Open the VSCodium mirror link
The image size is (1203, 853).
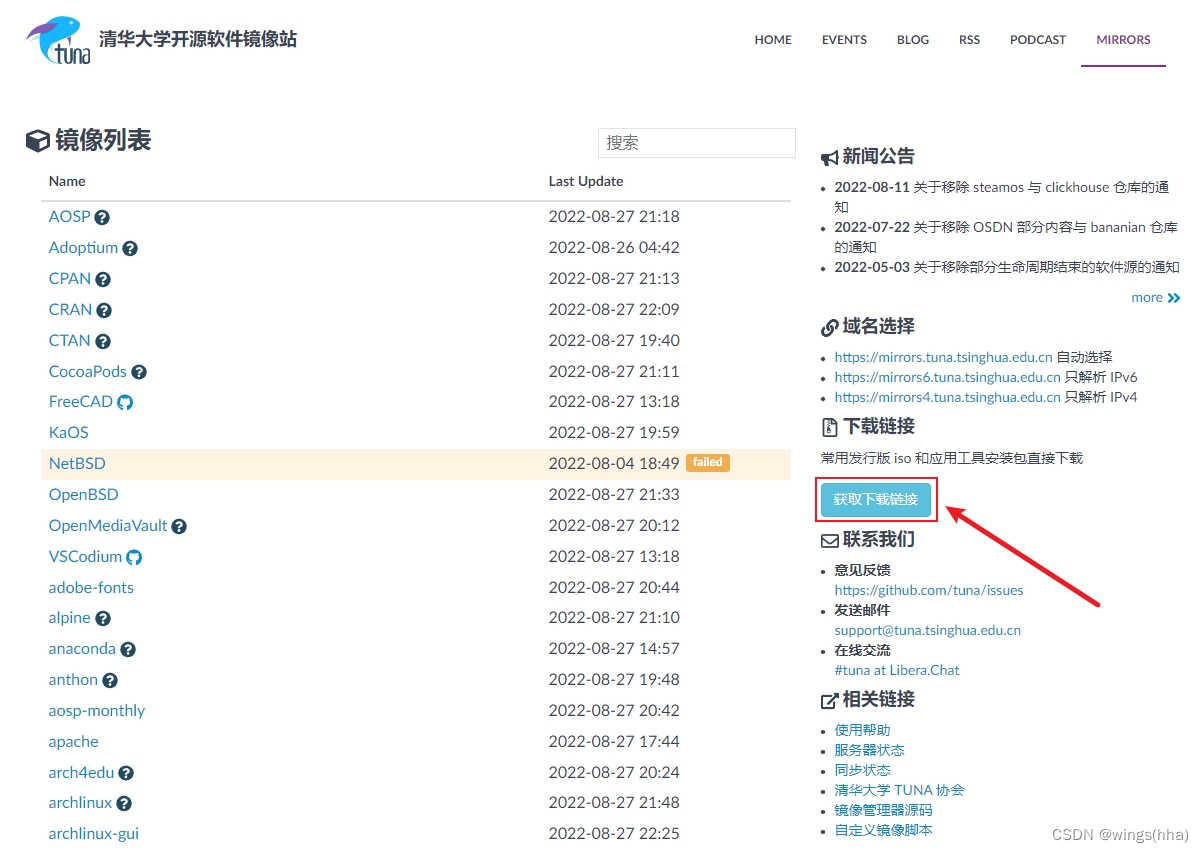click(x=85, y=557)
